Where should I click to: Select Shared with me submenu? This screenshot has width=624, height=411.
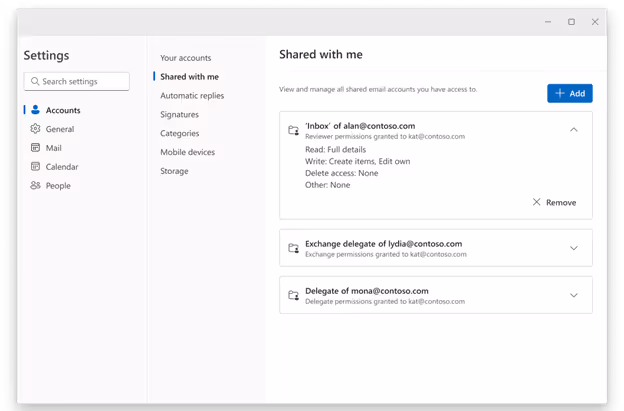[x=189, y=76]
